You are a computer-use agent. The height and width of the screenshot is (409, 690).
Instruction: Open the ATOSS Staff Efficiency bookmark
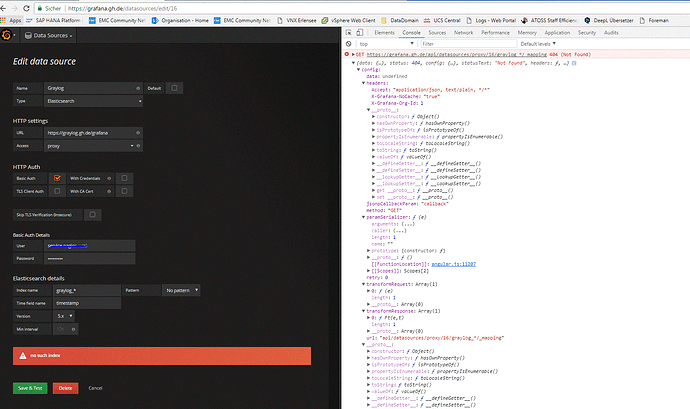point(549,20)
